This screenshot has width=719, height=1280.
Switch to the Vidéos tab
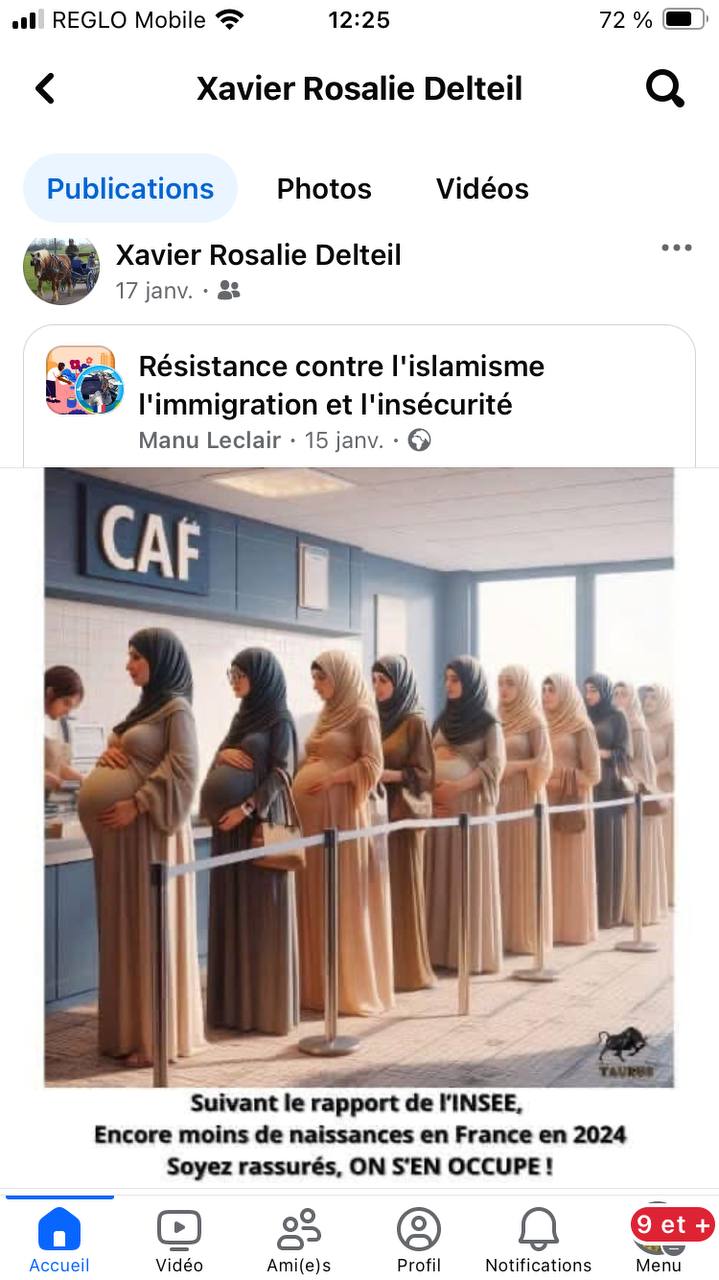482,188
